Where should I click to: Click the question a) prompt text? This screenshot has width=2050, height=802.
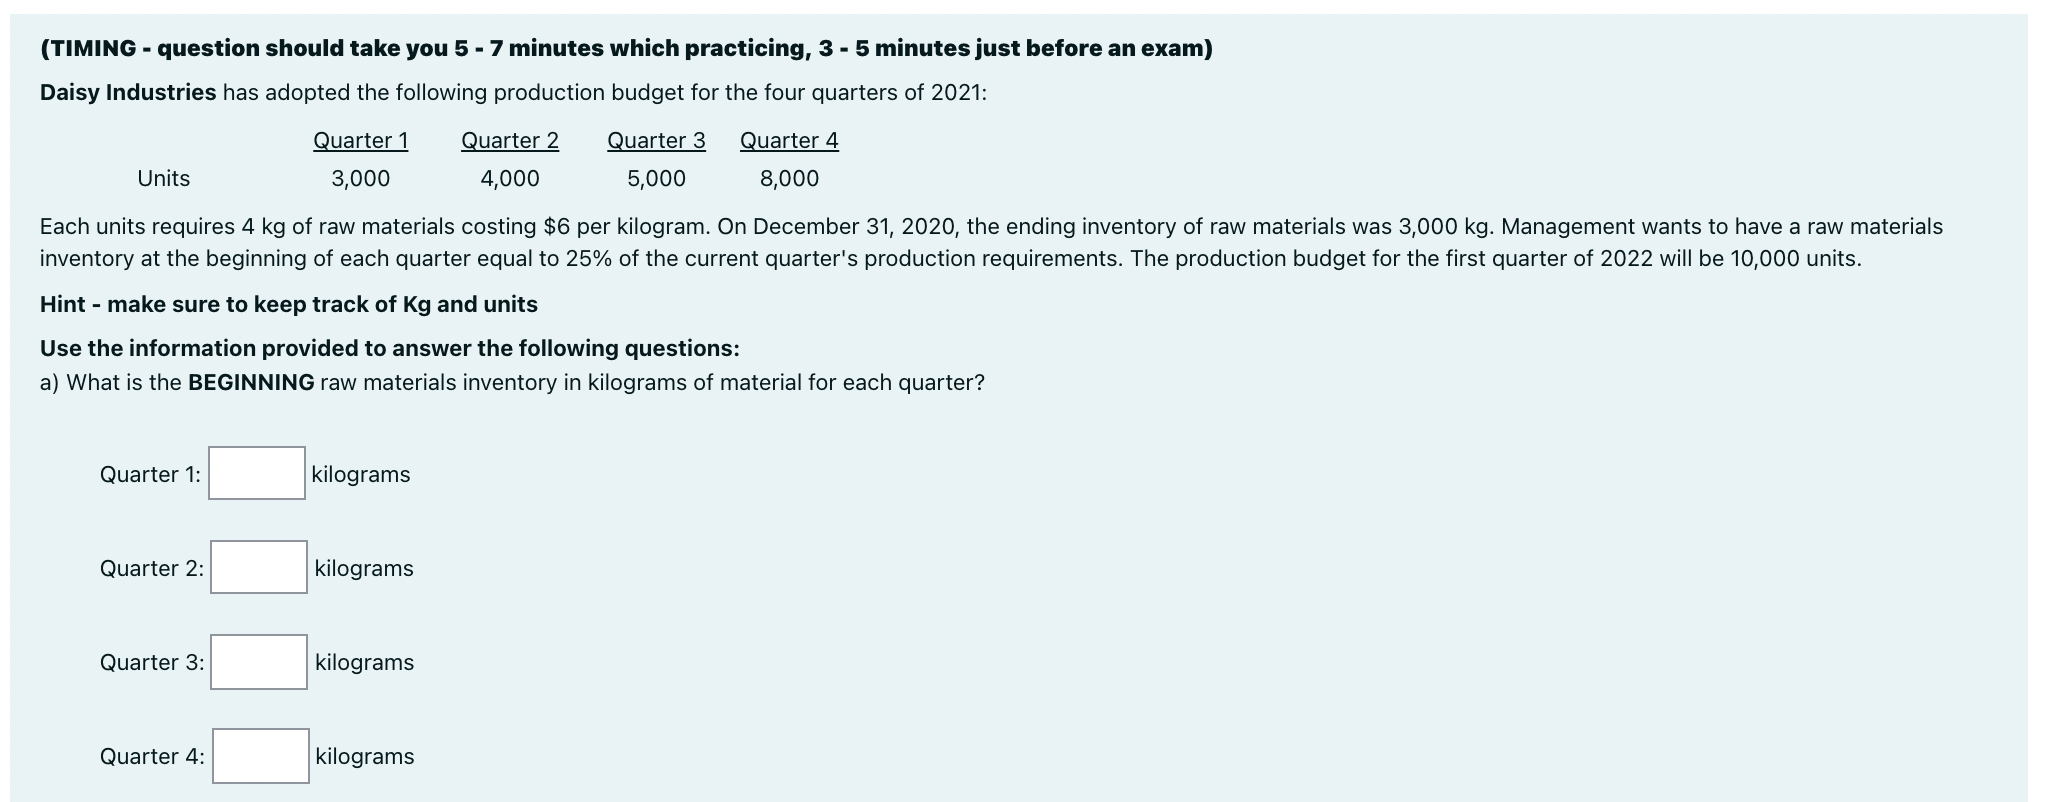pos(511,381)
